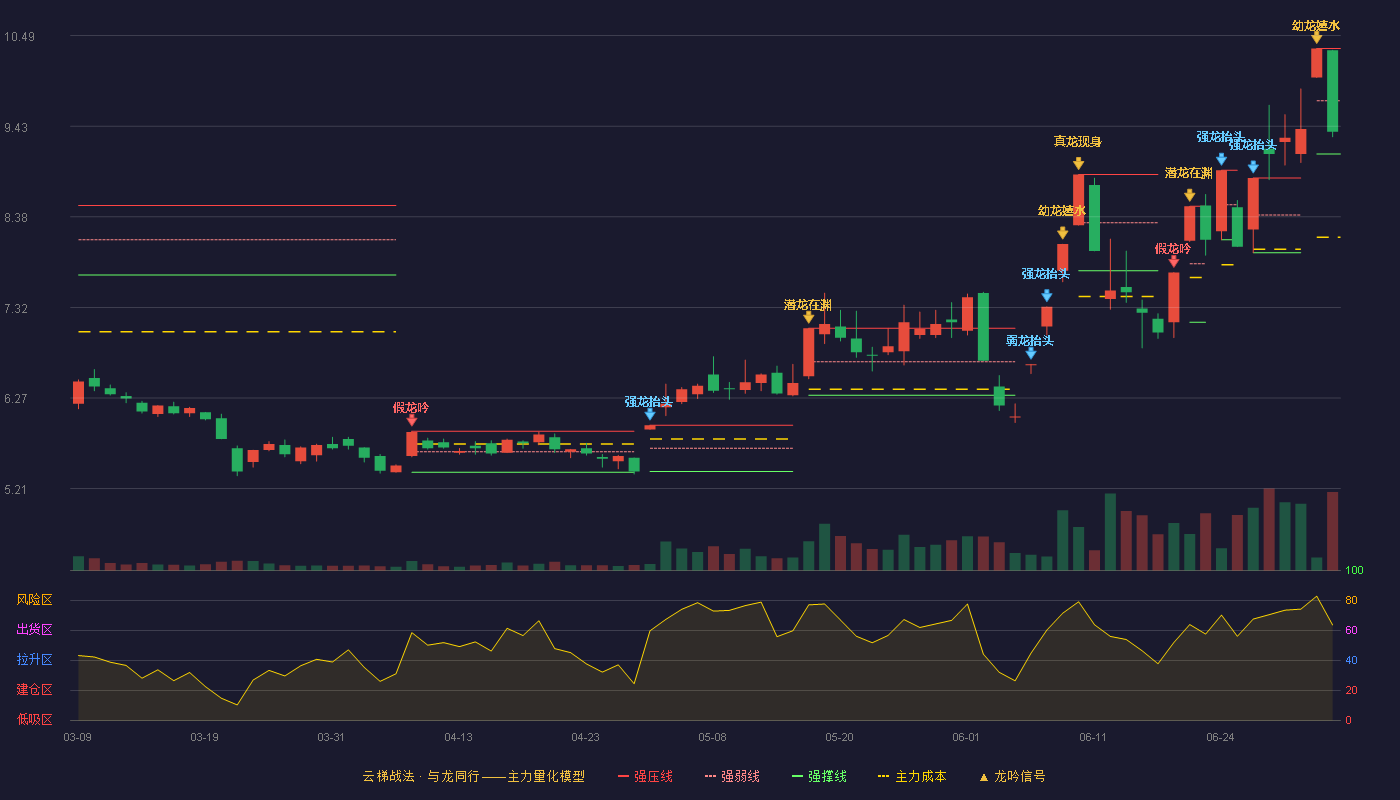
Task: Click the 80 indicator scale label
Action: click(1351, 601)
